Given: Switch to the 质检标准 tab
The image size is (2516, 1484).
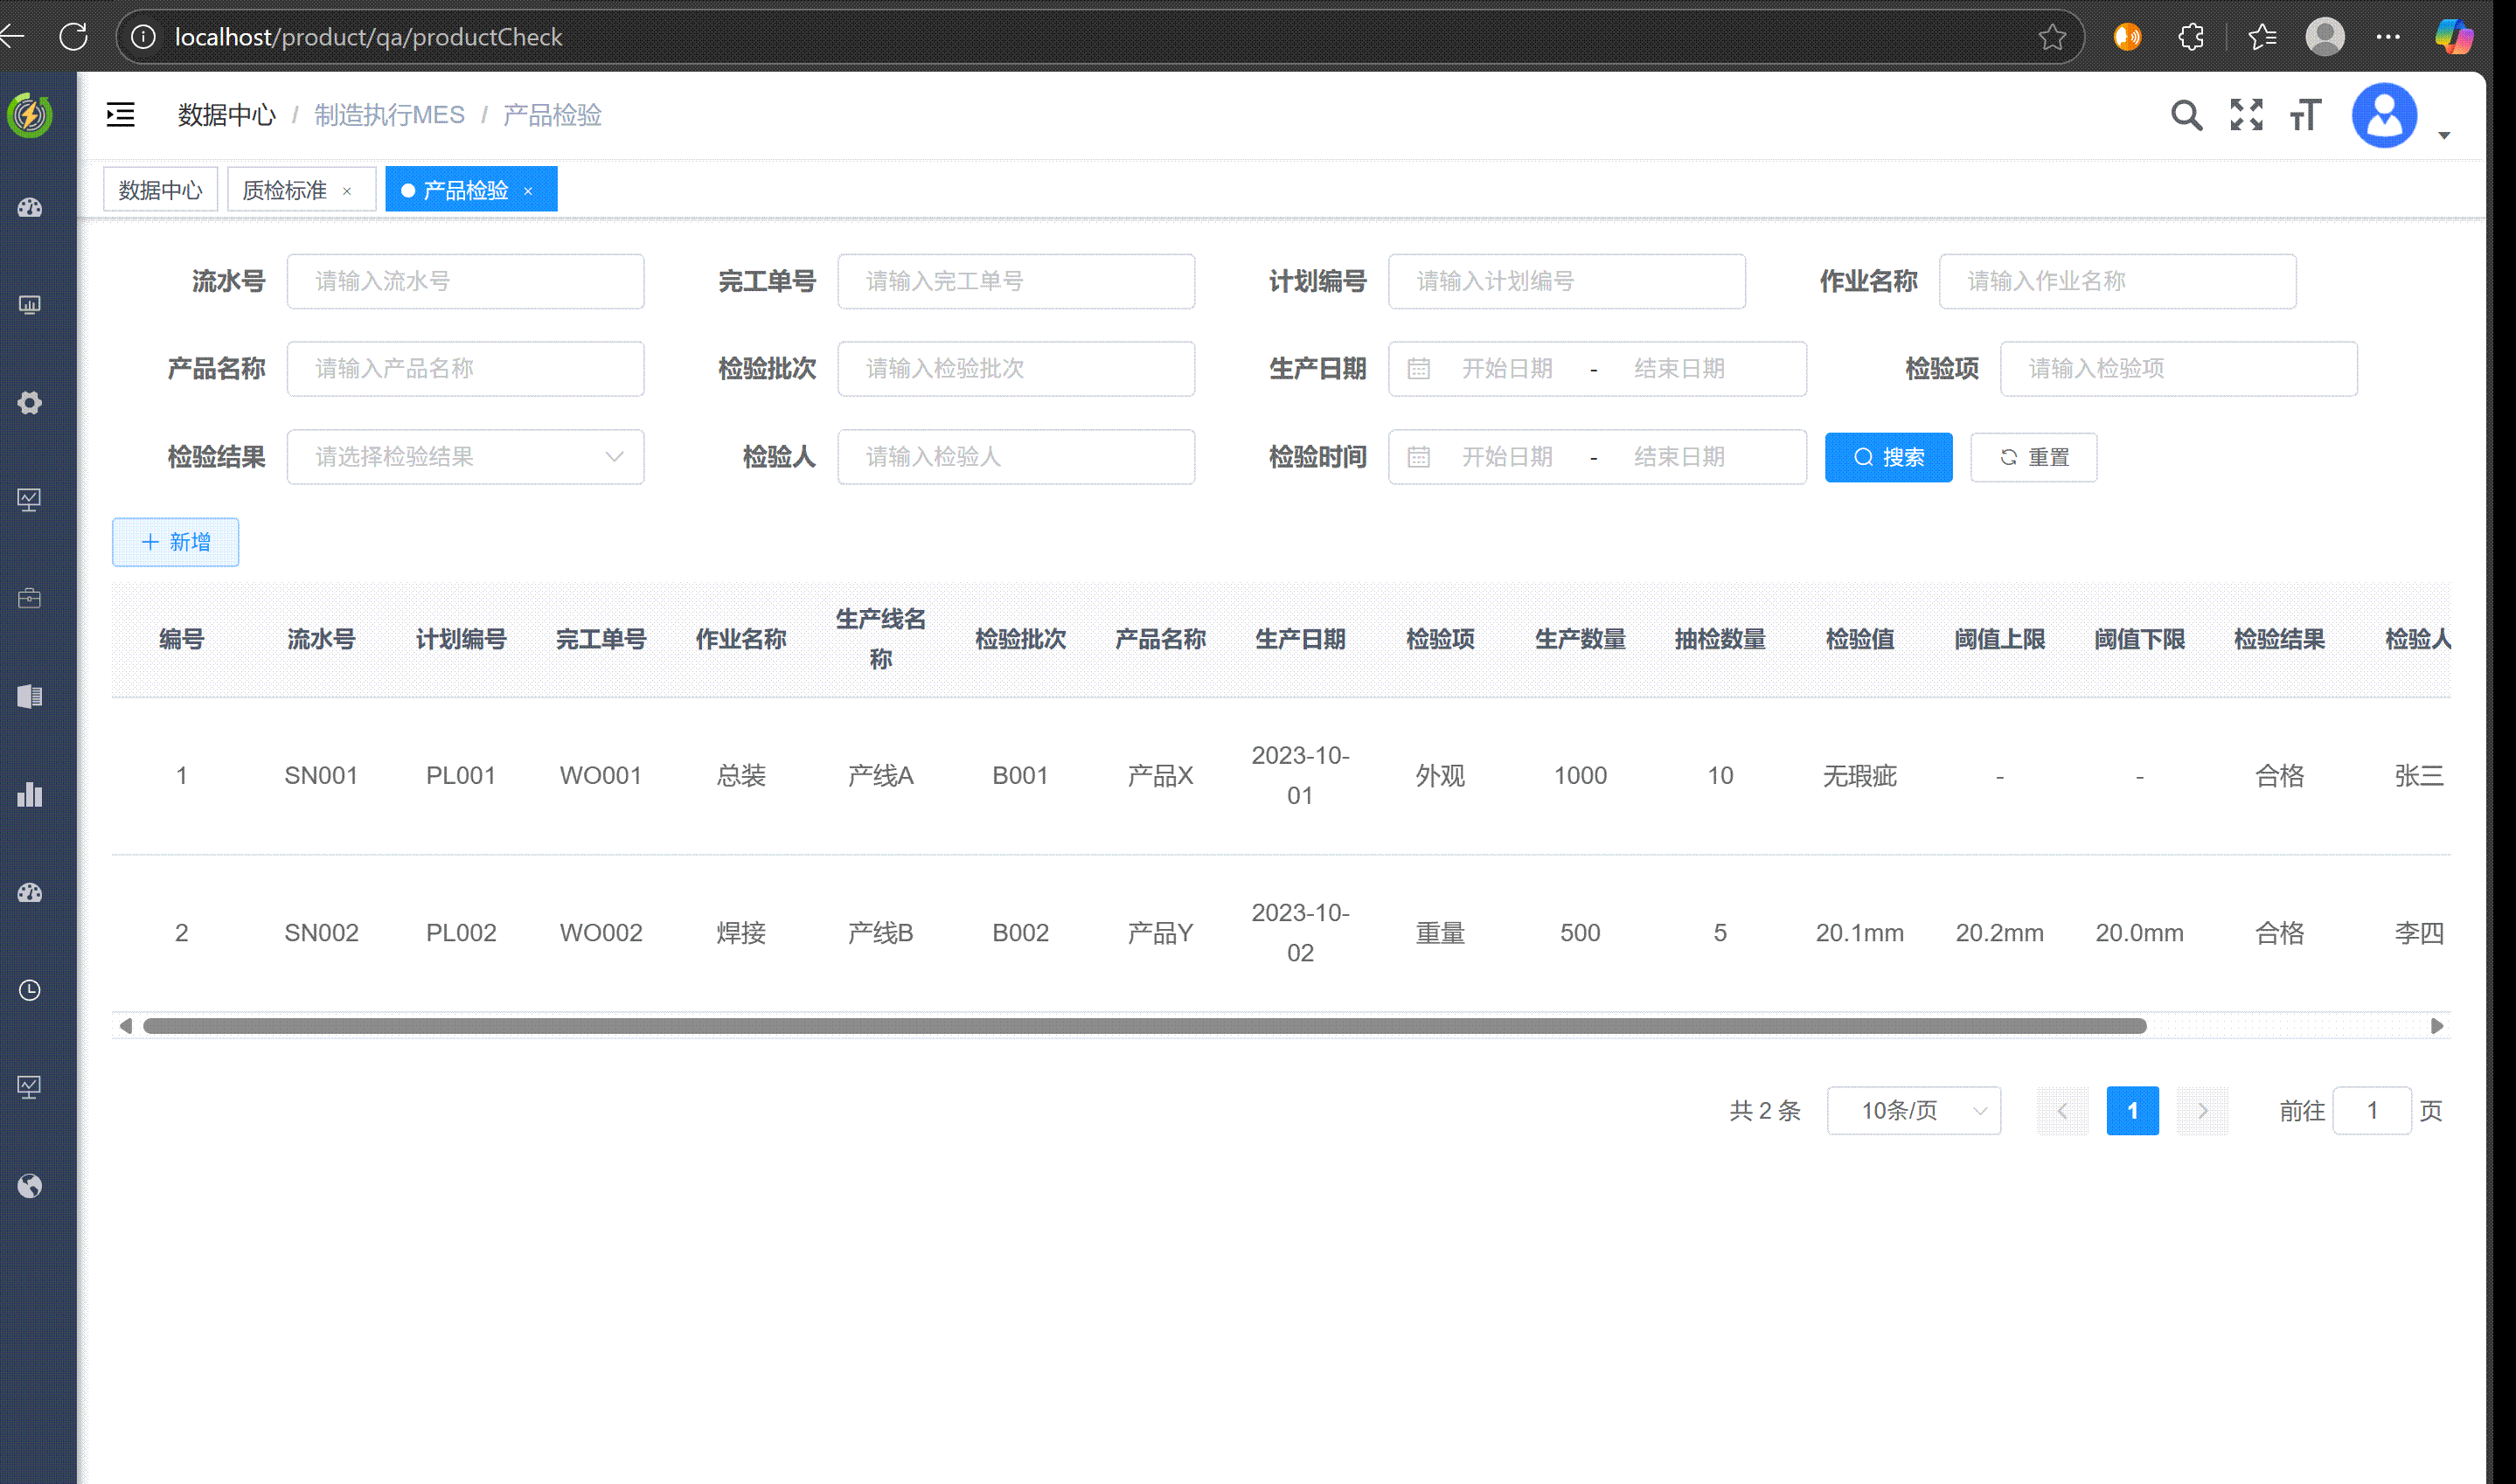Looking at the screenshot, I should (285, 190).
